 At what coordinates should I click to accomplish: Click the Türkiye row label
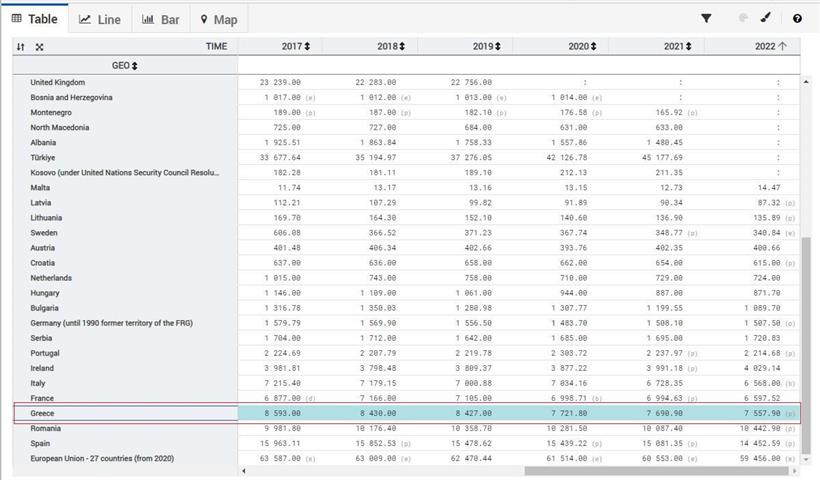[x=43, y=158]
